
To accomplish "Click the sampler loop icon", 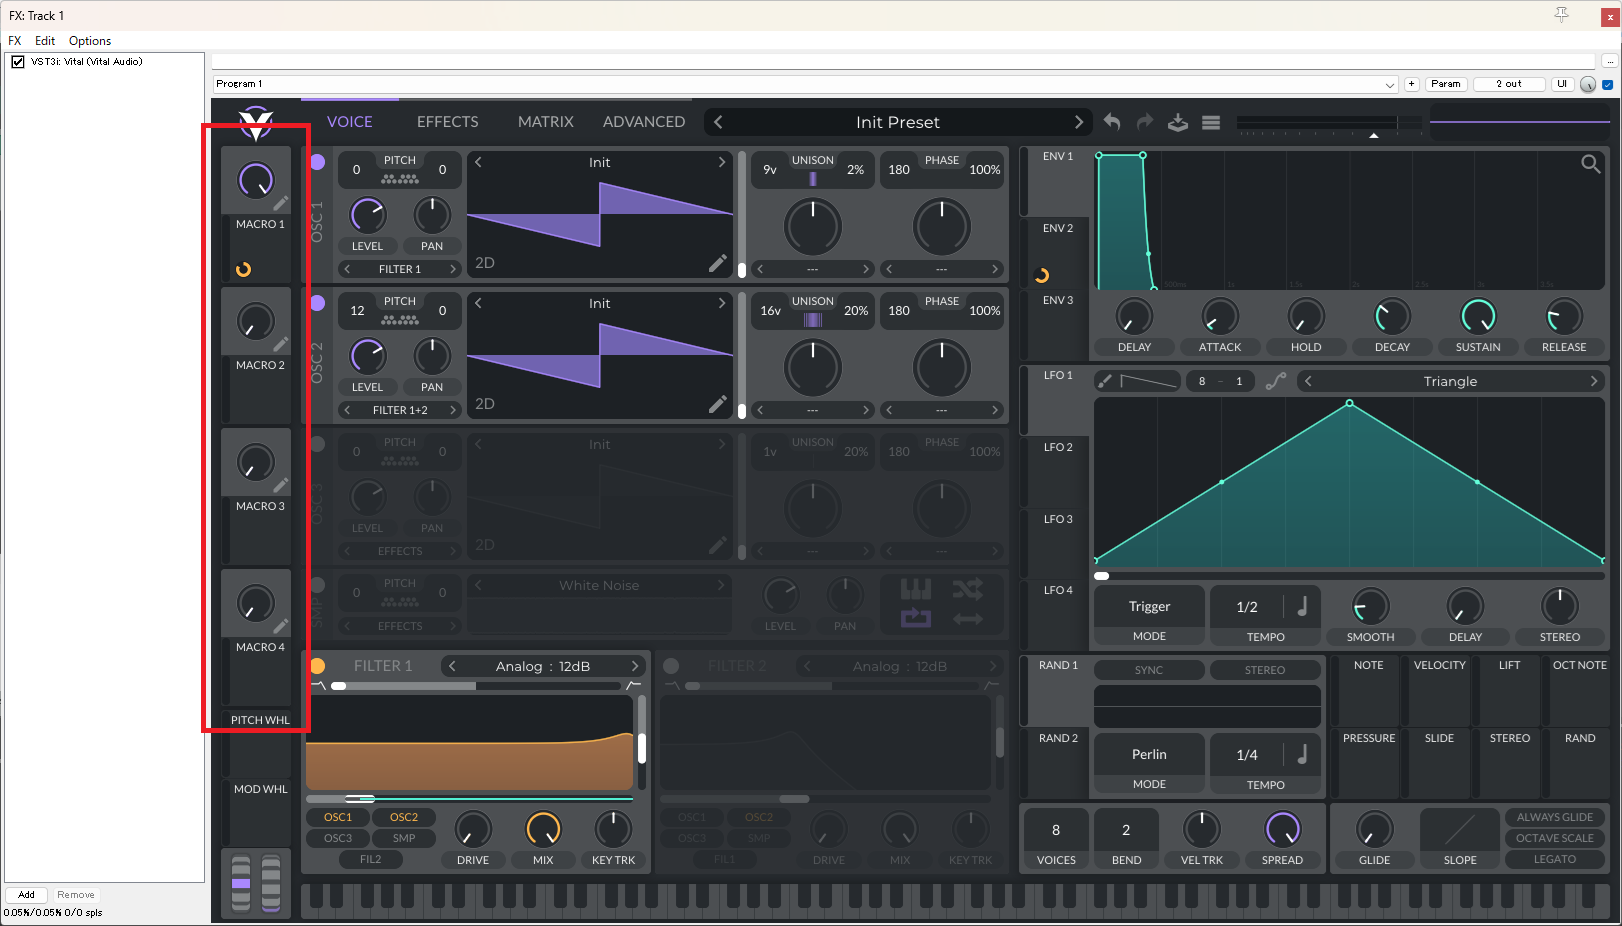I will click(916, 619).
